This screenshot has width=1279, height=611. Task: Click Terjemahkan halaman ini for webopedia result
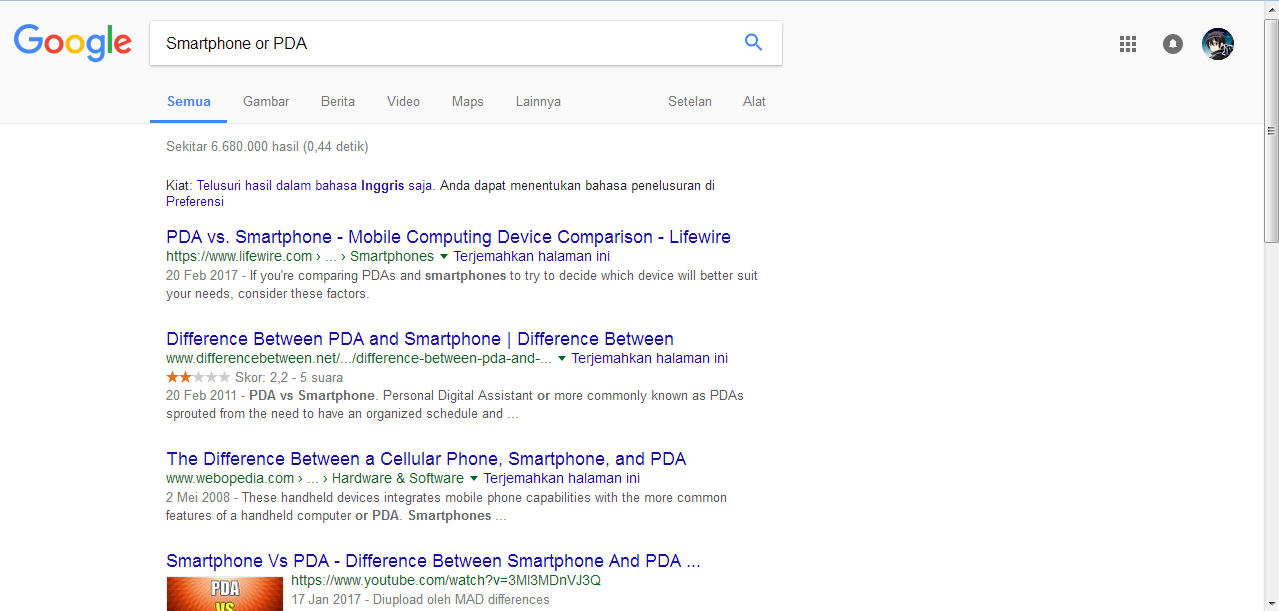(562, 478)
